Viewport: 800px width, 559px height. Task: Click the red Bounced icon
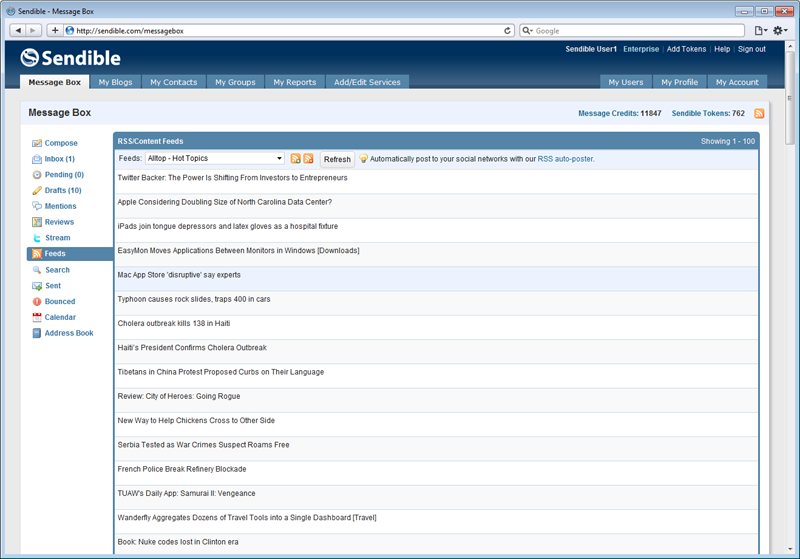(x=37, y=302)
